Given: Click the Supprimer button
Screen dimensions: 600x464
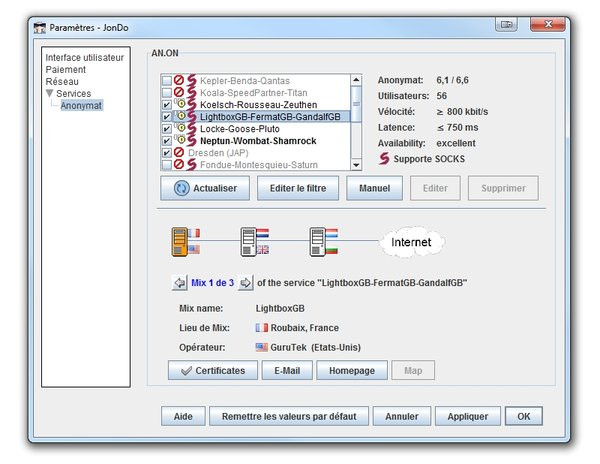Looking at the screenshot, I should [x=503, y=188].
